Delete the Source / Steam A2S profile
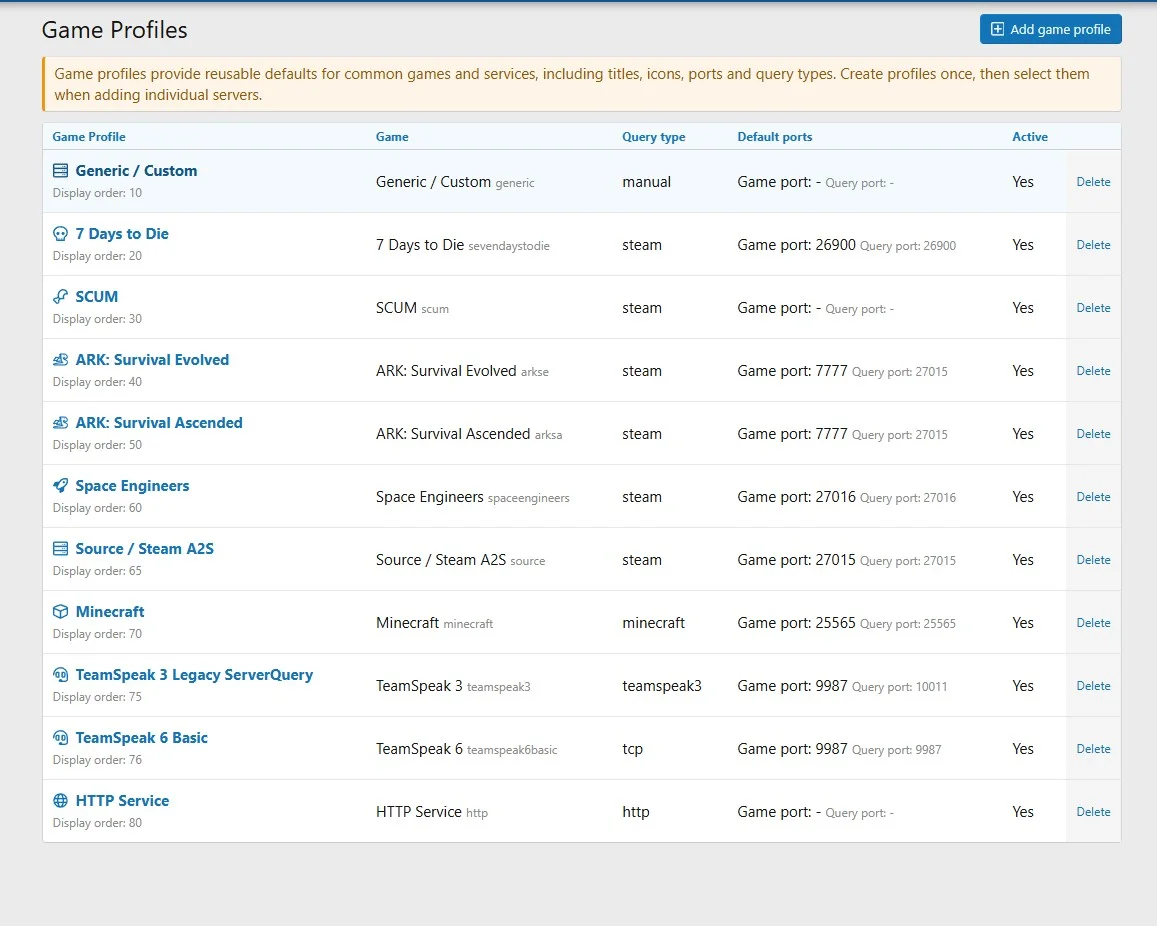This screenshot has height=926, width=1157. point(1093,560)
